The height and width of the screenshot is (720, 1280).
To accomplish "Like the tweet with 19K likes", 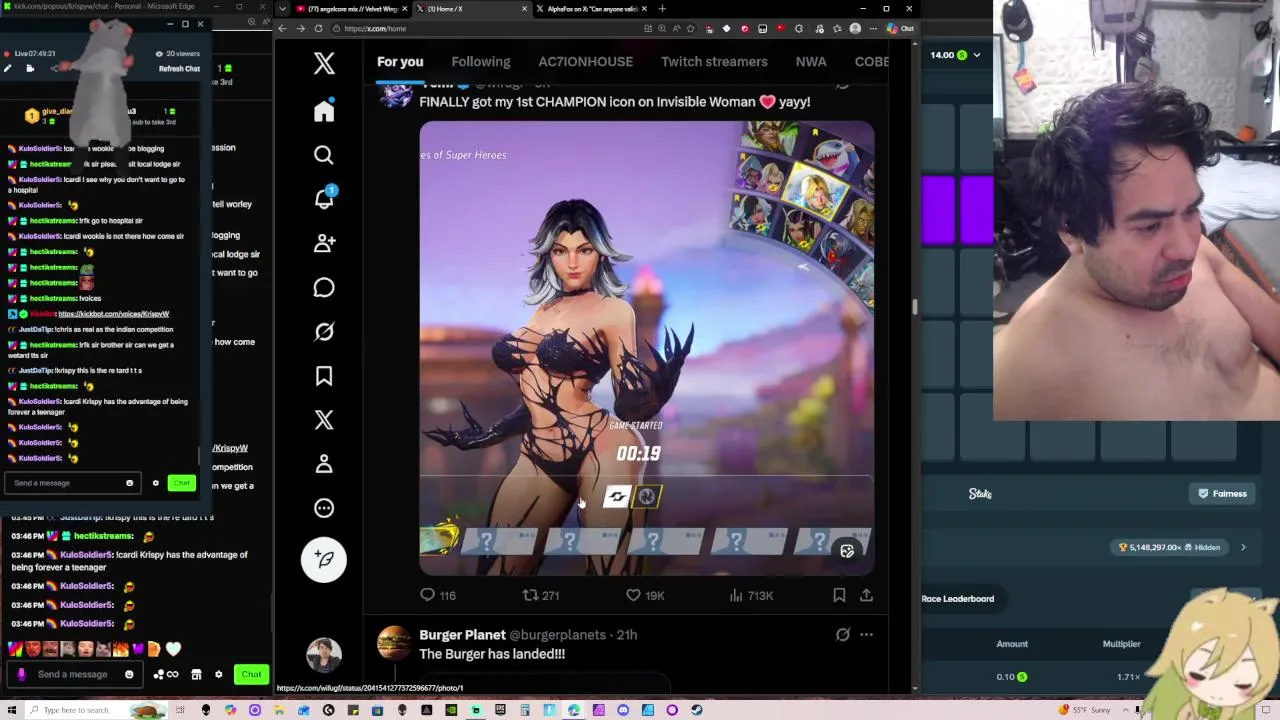I will click(x=645, y=595).
